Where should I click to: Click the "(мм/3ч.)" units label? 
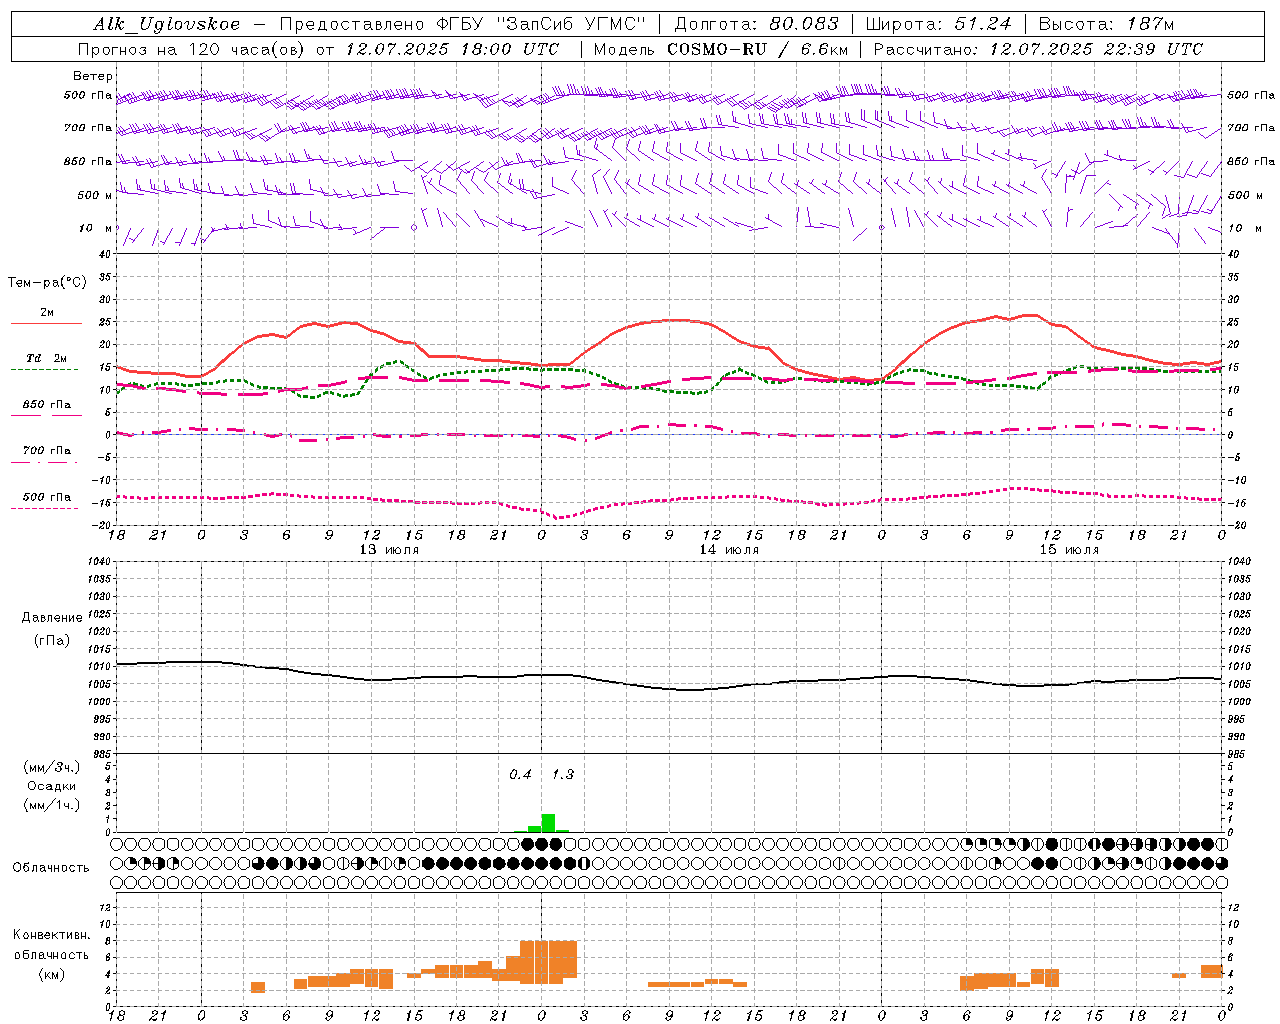pos(52,767)
